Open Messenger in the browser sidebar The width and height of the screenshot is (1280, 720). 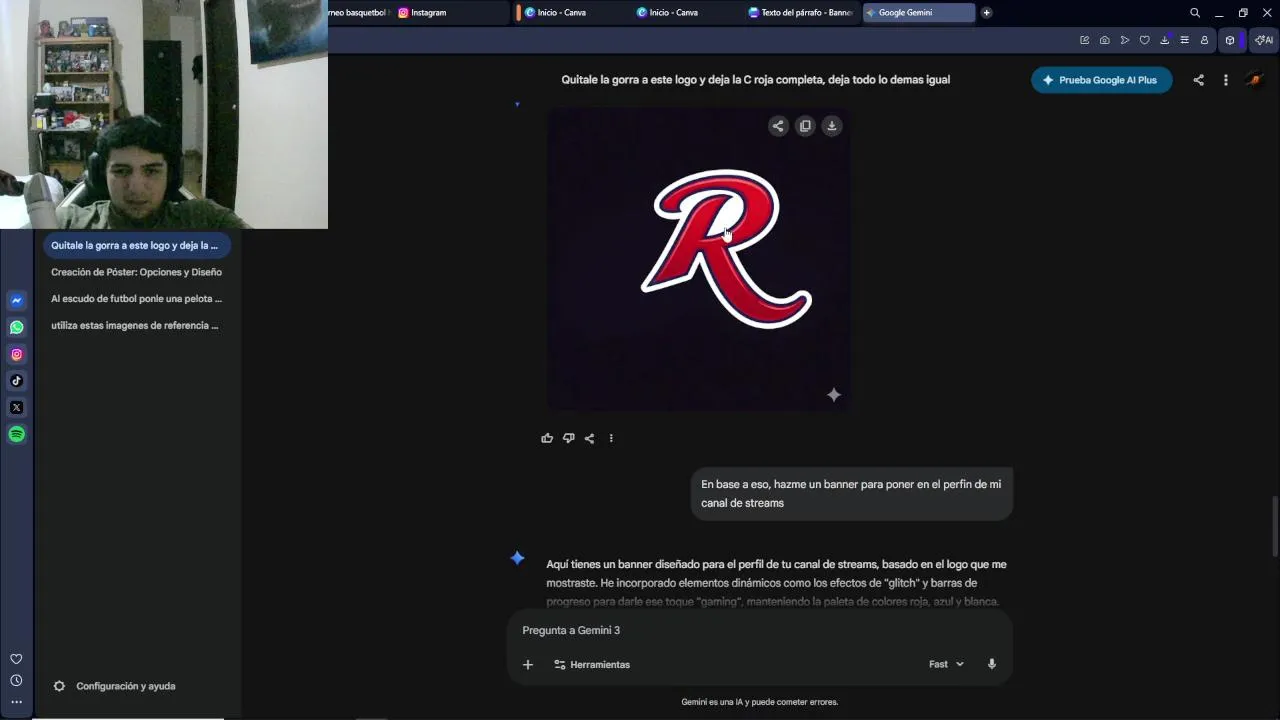[16, 300]
